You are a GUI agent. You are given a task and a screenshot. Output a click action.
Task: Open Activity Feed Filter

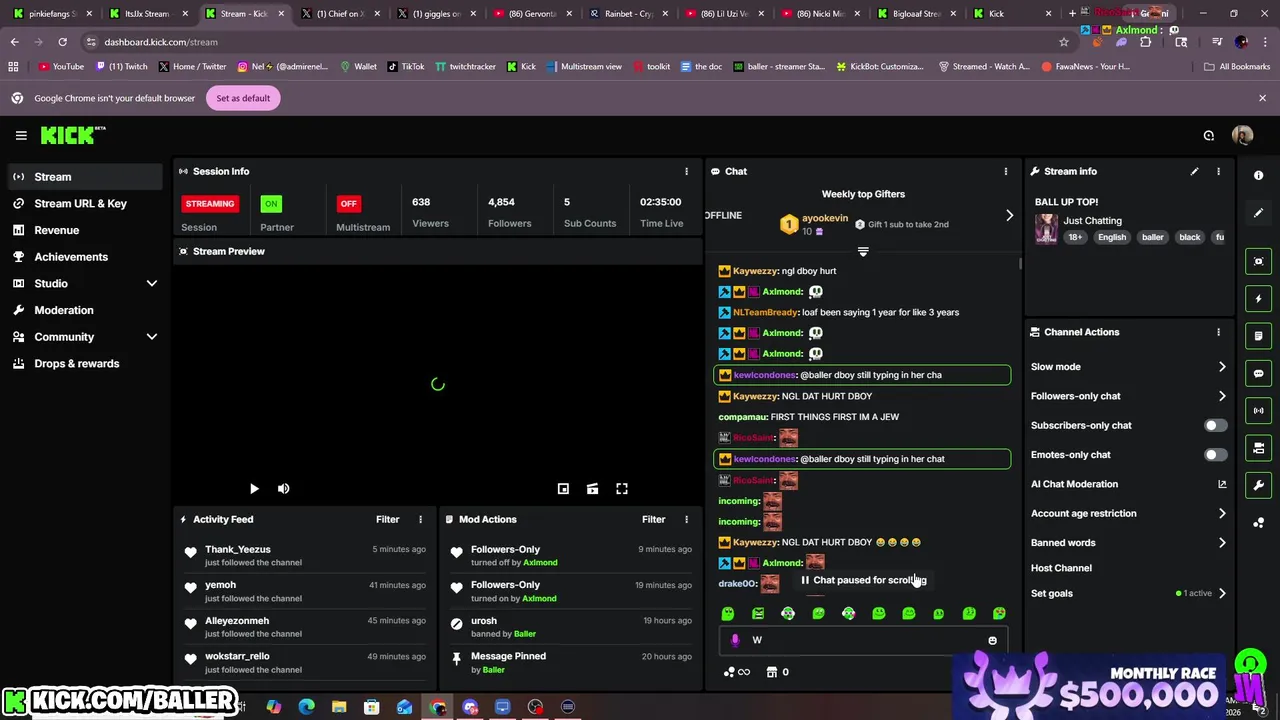[387, 519]
